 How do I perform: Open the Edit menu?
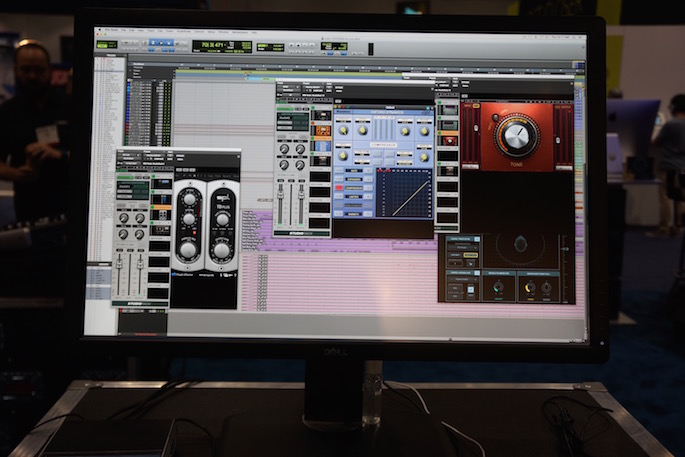[131, 31]
